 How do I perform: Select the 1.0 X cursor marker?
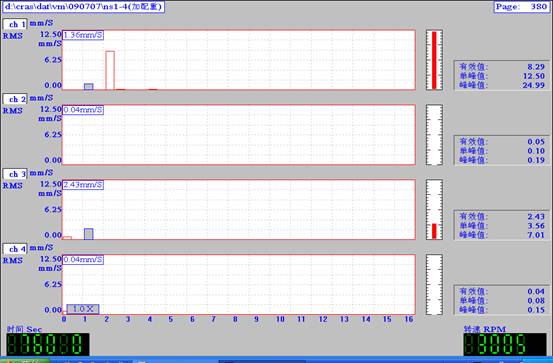83,309
